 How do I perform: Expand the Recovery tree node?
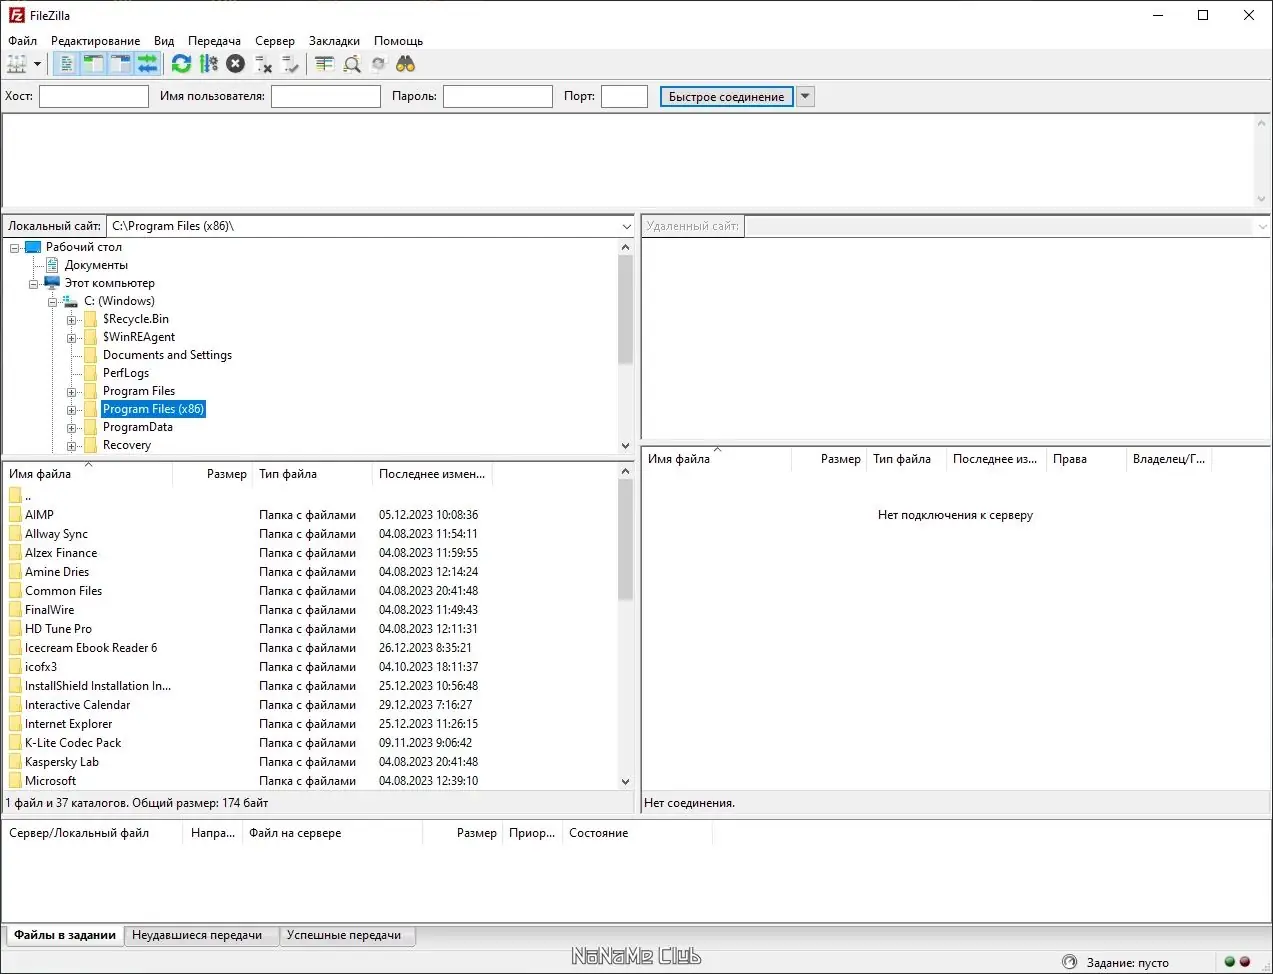[72, 446]
